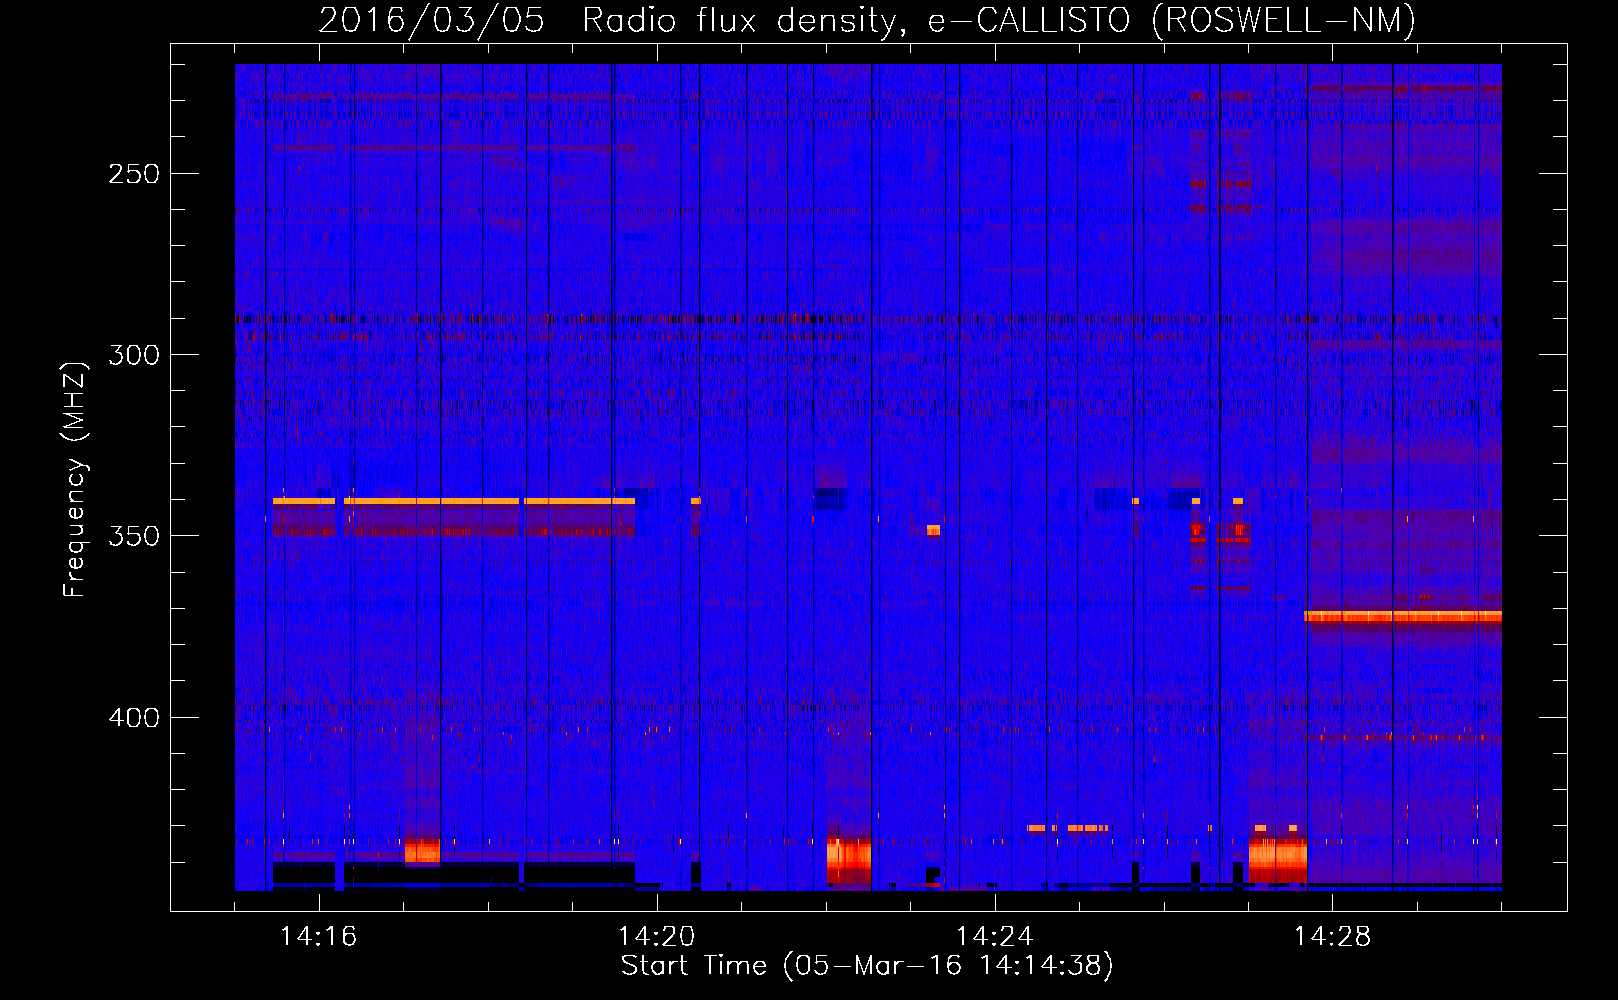1618x1000 pixels.
Task: Click the 250 frequency axis label
Action: coord(134,174)
